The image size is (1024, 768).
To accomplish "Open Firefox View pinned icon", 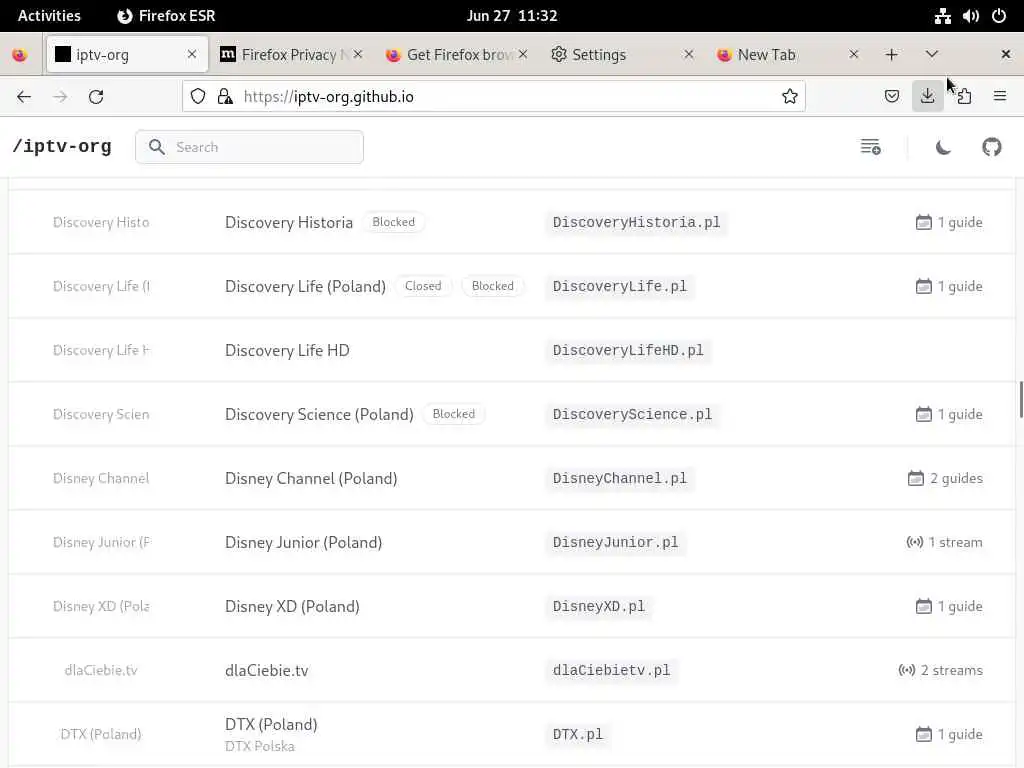I will (20, 55).
